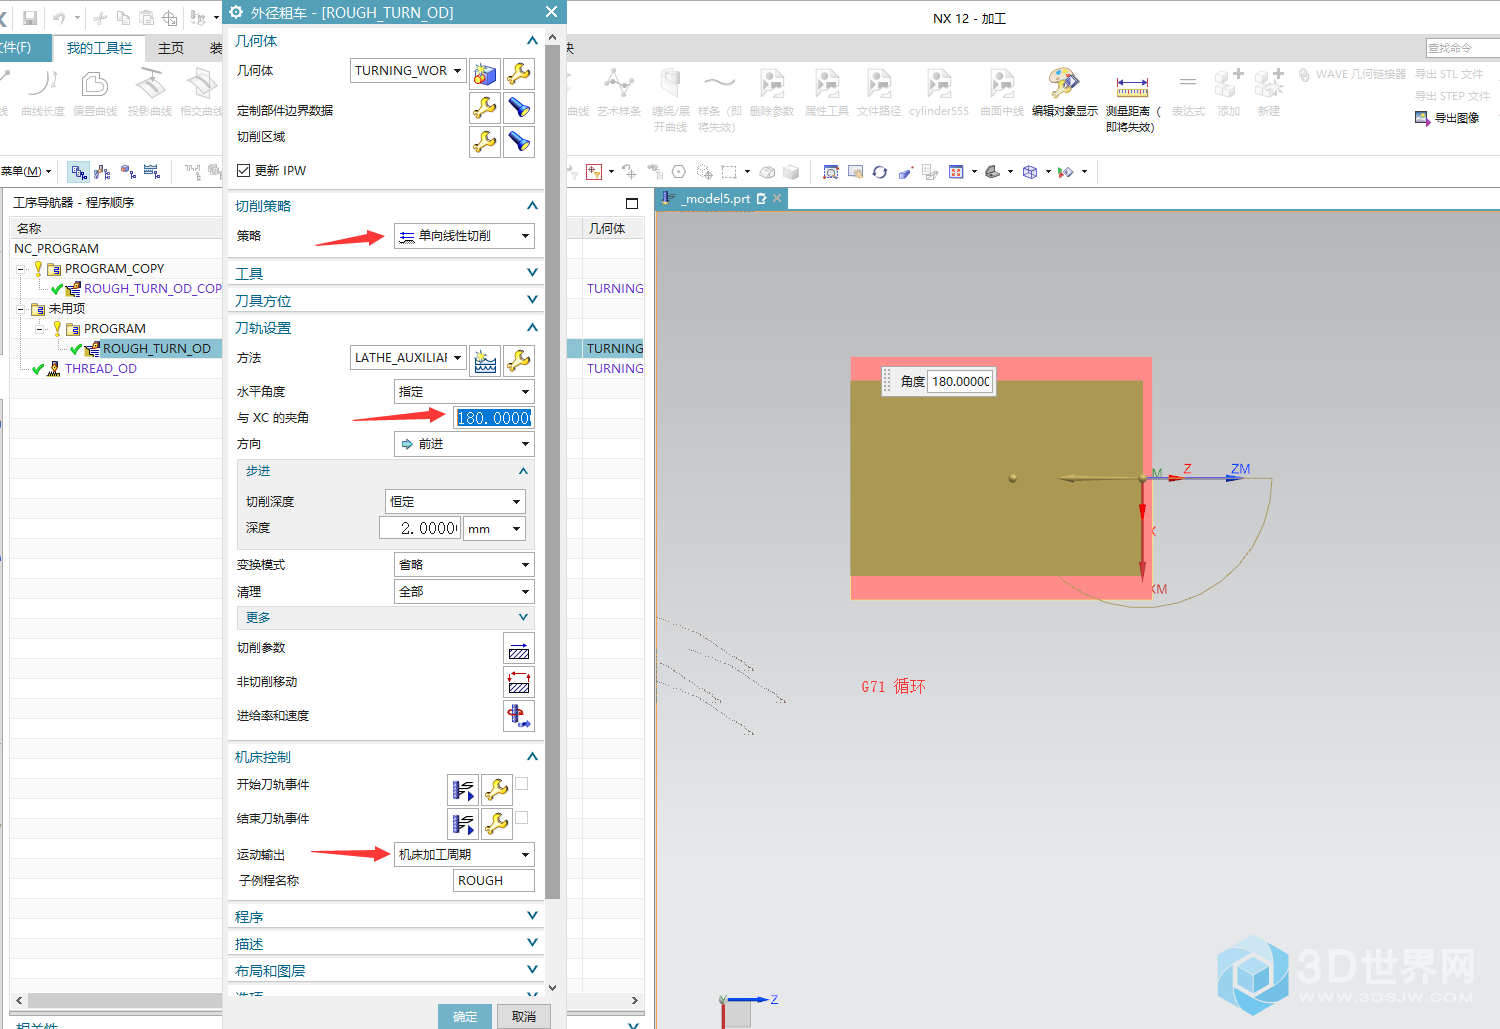Display custom part boundary data flashlight icon
1500x1029 pixels.
point(519,108)
